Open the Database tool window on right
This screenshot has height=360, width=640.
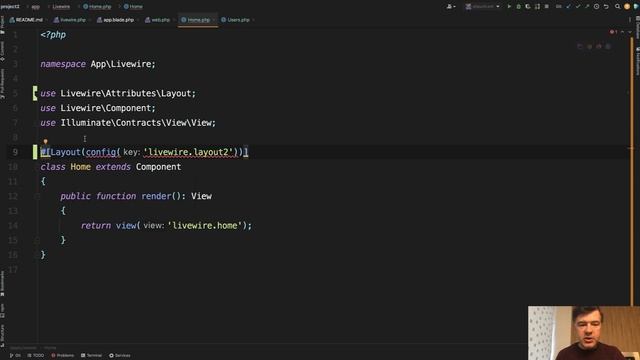638,27
